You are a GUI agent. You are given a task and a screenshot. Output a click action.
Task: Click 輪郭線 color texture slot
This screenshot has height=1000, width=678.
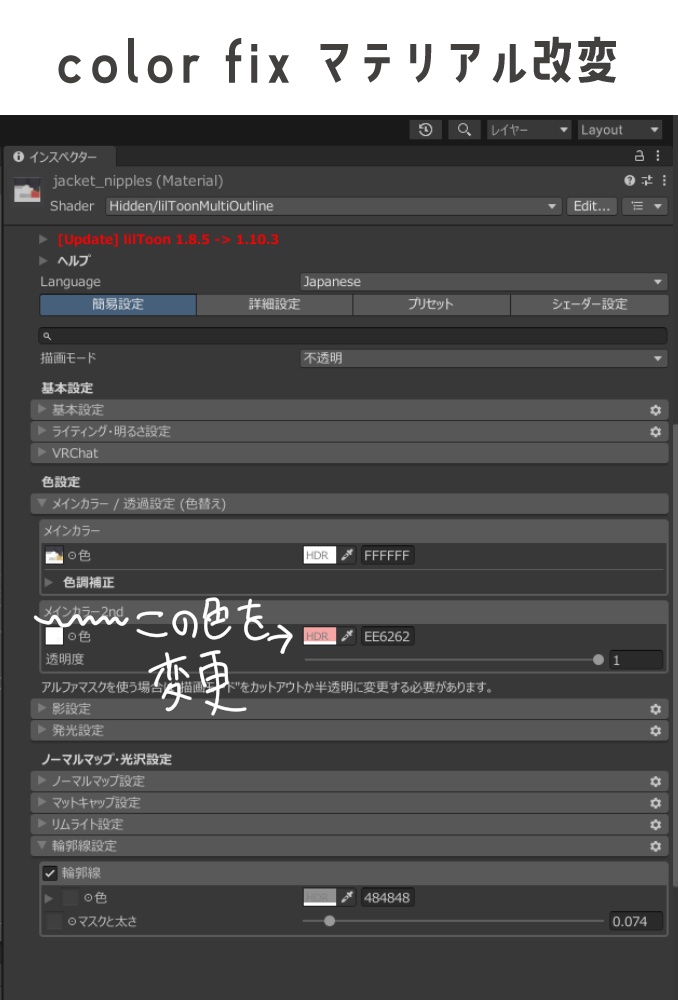pyautogui.click(x=70, y=898)
